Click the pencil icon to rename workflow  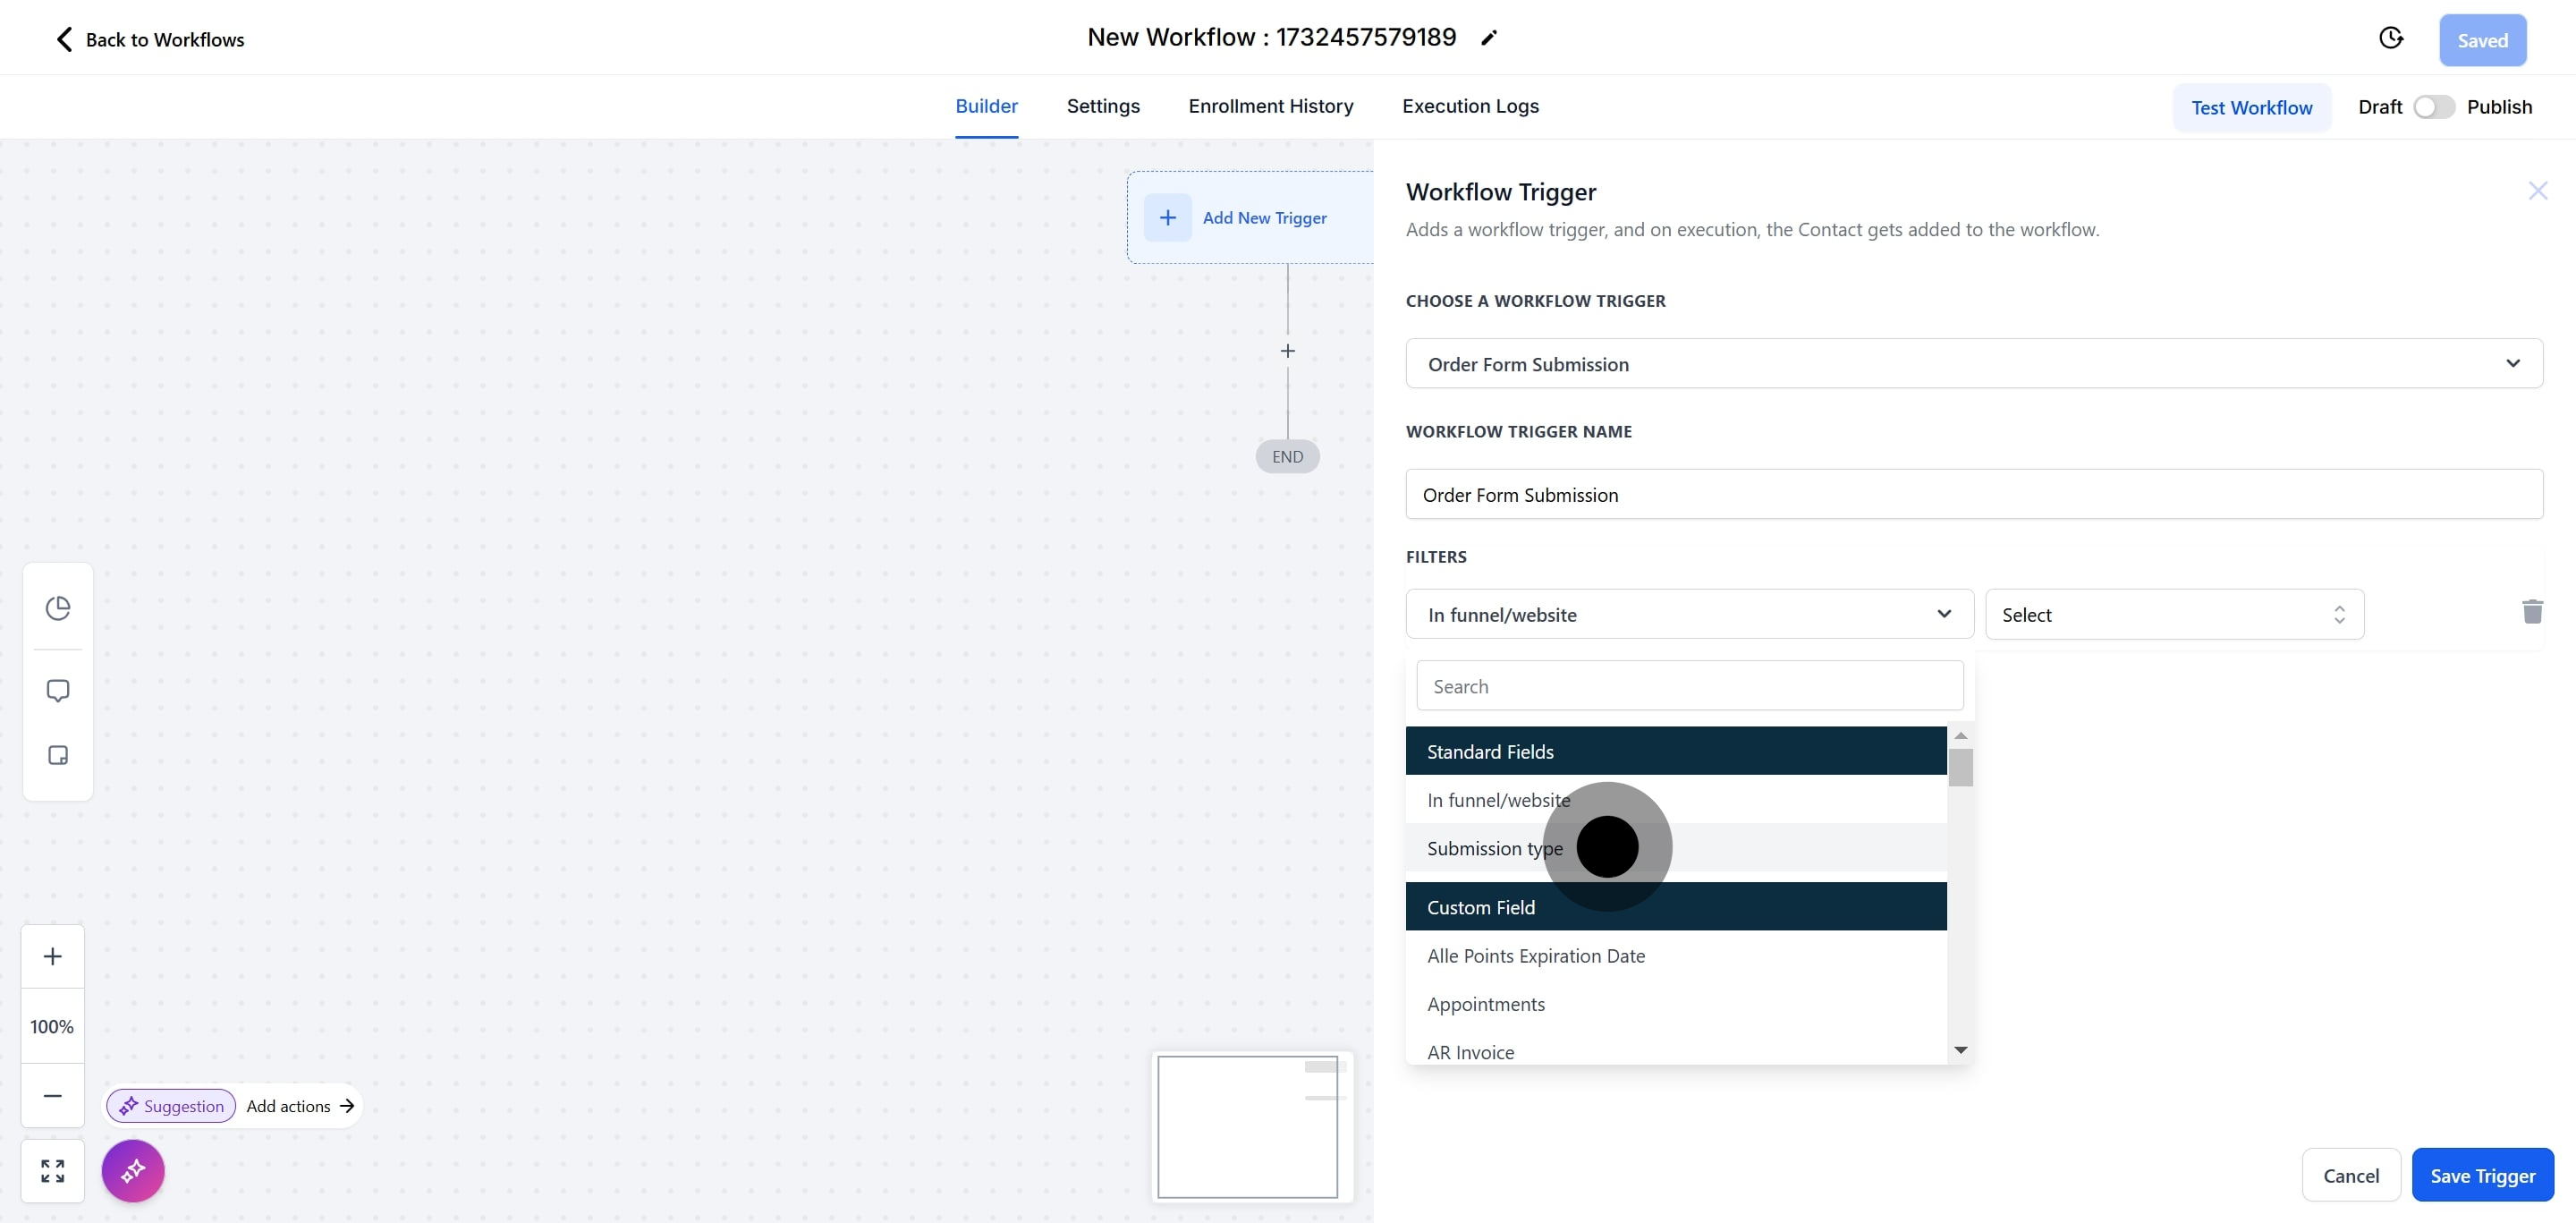click(x=1489, y=38)
